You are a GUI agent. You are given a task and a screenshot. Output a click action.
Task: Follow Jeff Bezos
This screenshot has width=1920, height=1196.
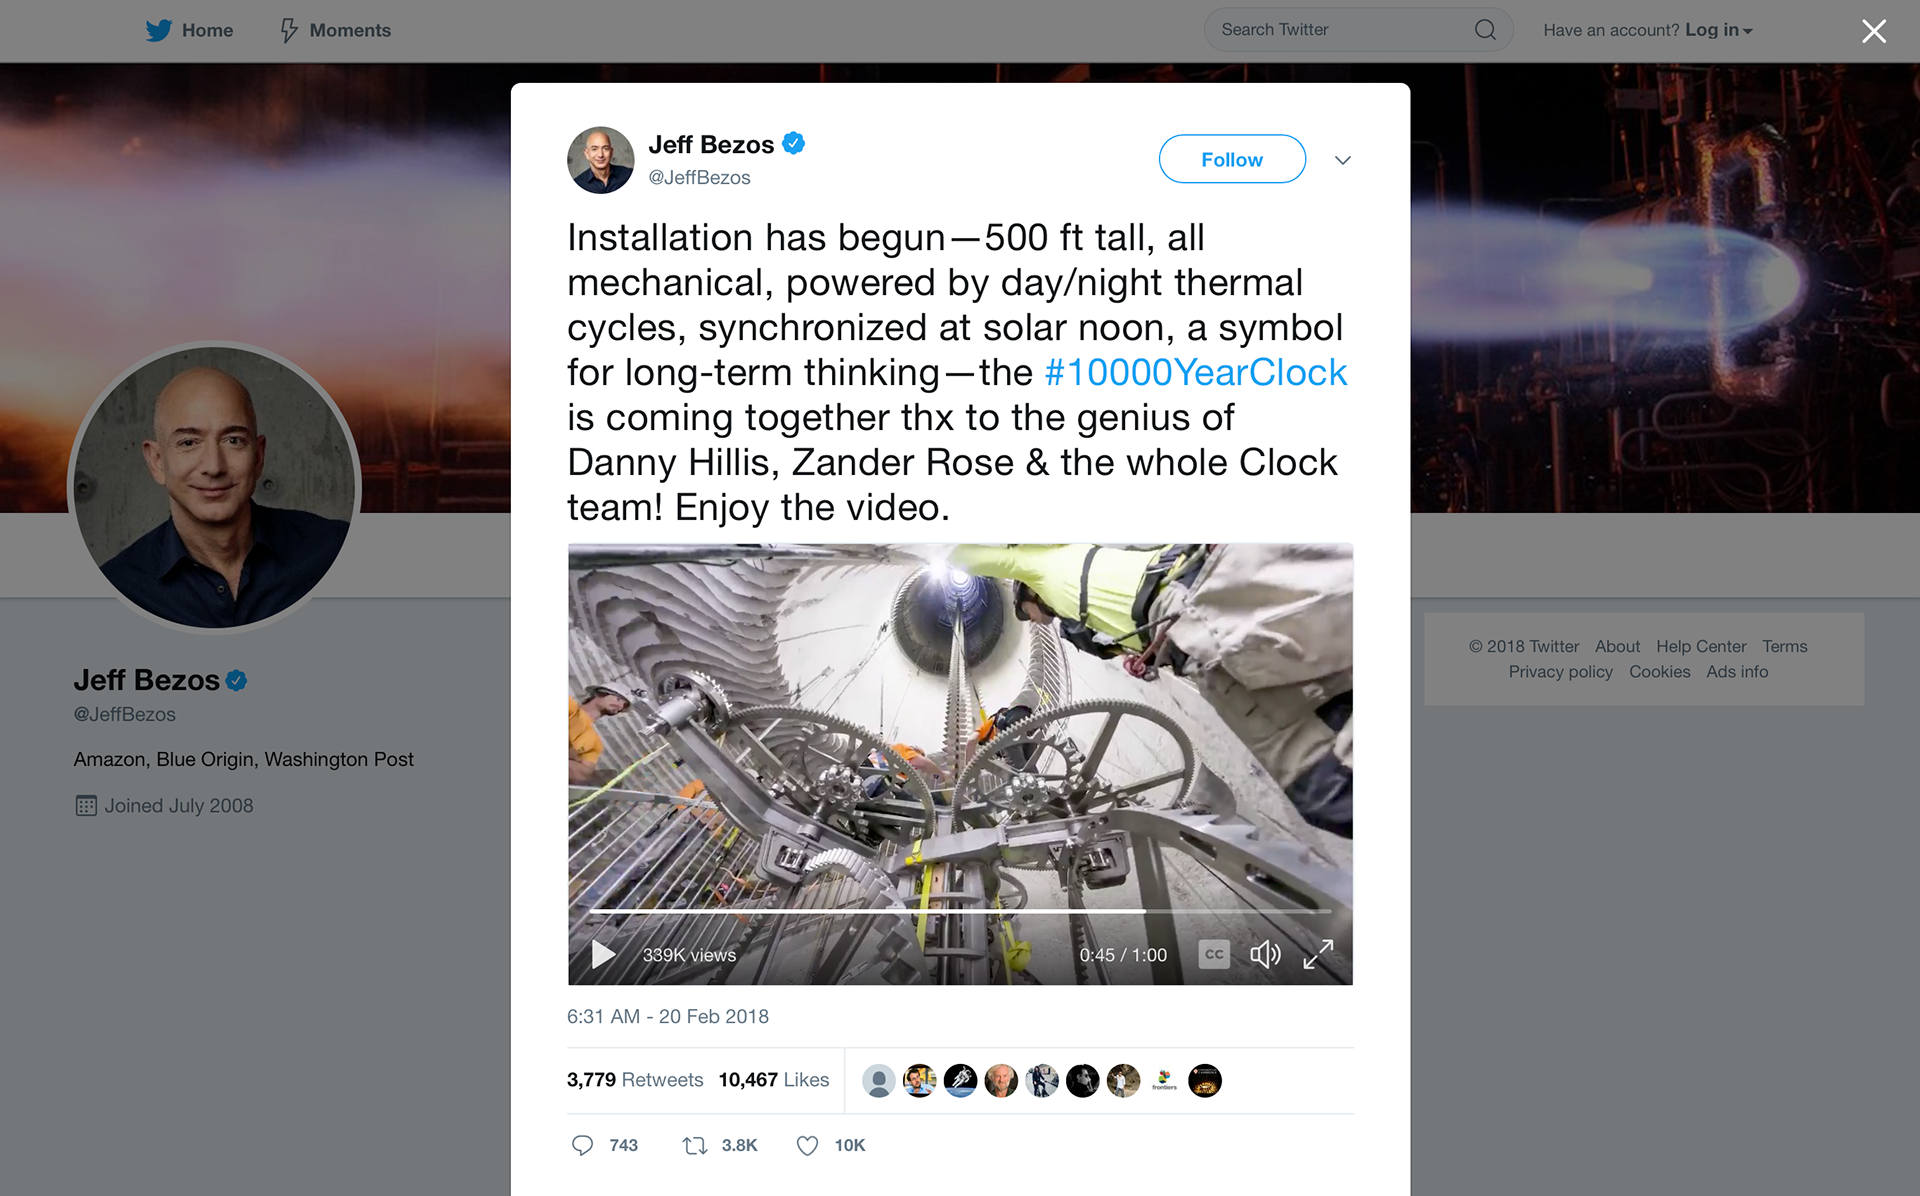click(x=1232, y=159)
